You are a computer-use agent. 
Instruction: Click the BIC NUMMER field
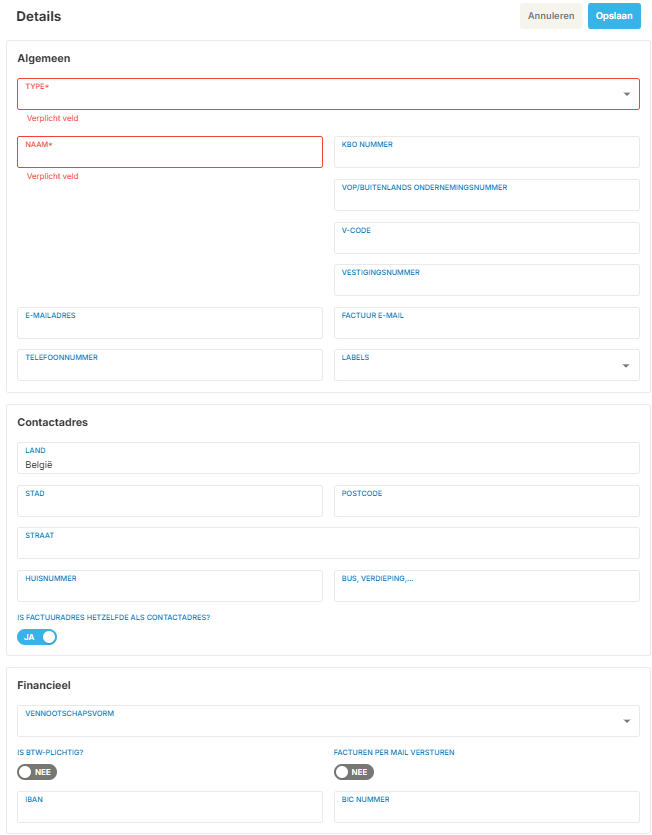point(487,807)
